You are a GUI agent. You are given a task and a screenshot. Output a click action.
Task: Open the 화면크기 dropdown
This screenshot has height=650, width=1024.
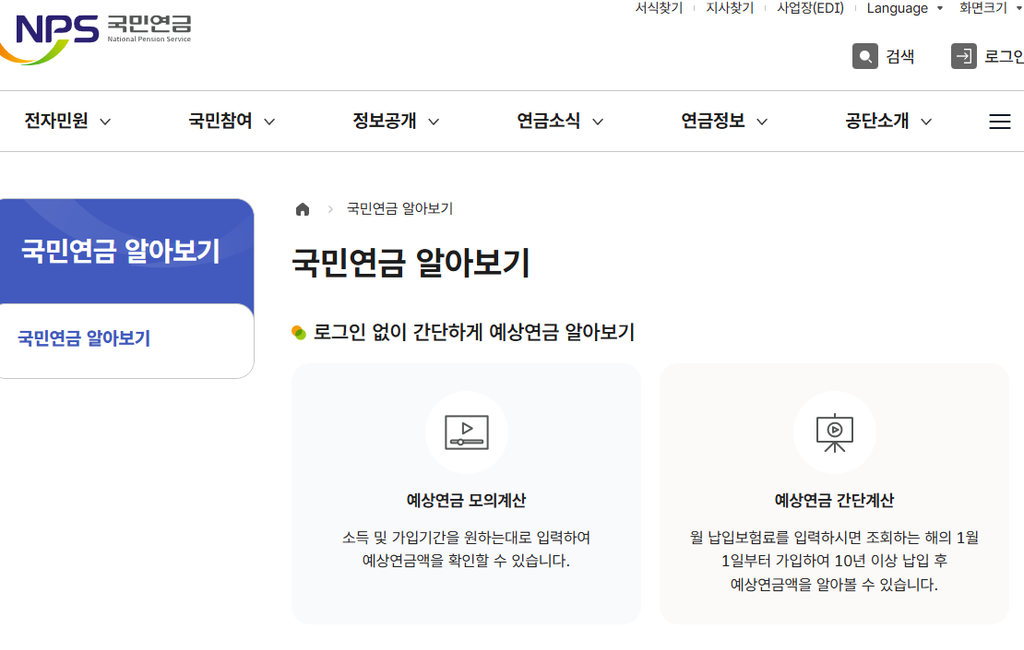[990, 8]
